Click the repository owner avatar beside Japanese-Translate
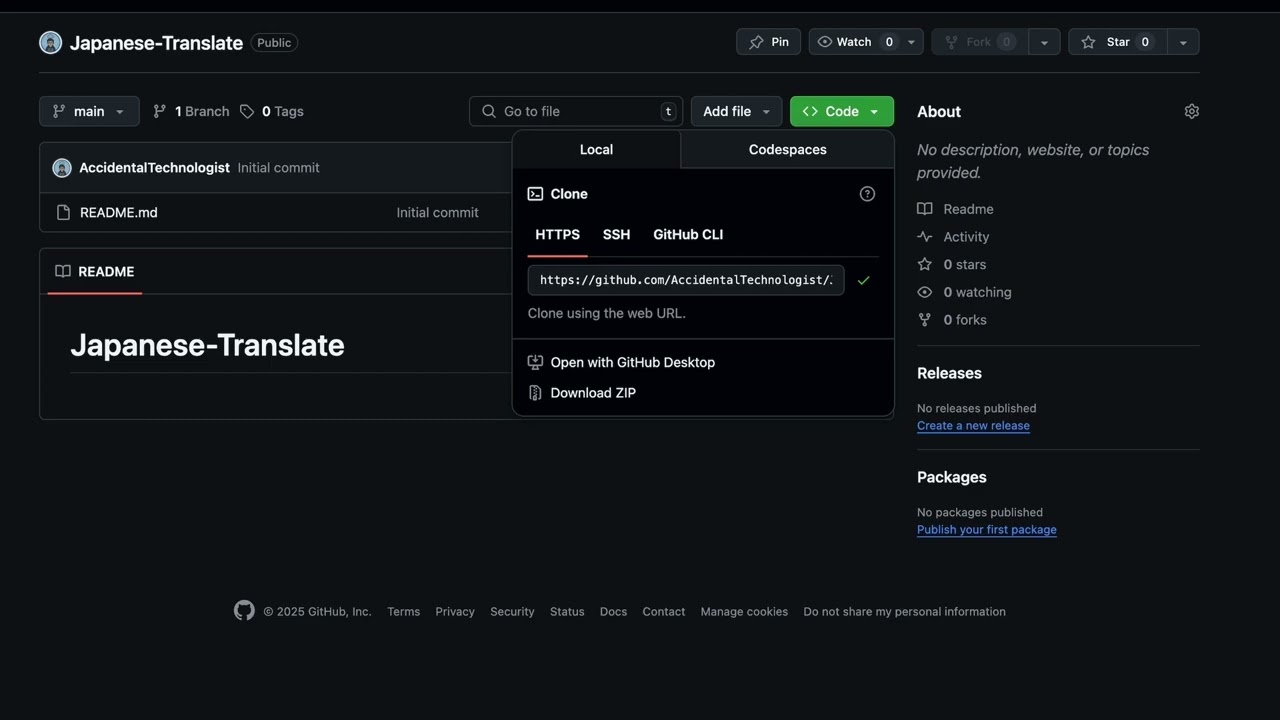The height and width of the screenshot is (720, 1280). coord(50,42)
